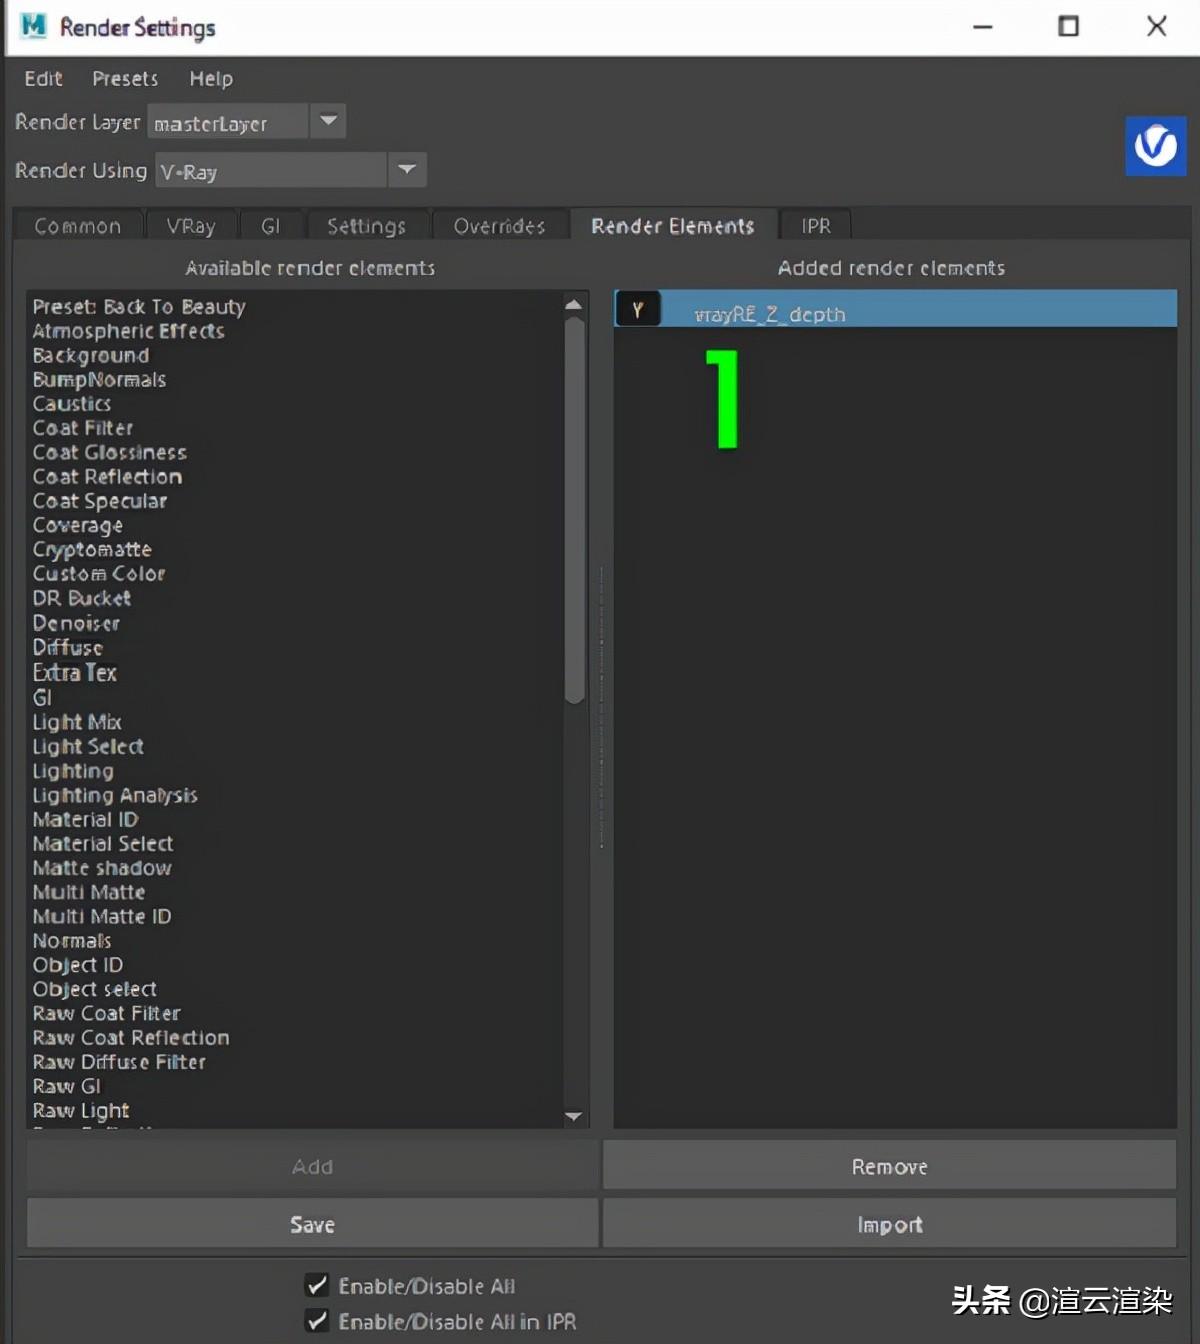
Task: Click the Add button
Action: tap(312, 1166)
